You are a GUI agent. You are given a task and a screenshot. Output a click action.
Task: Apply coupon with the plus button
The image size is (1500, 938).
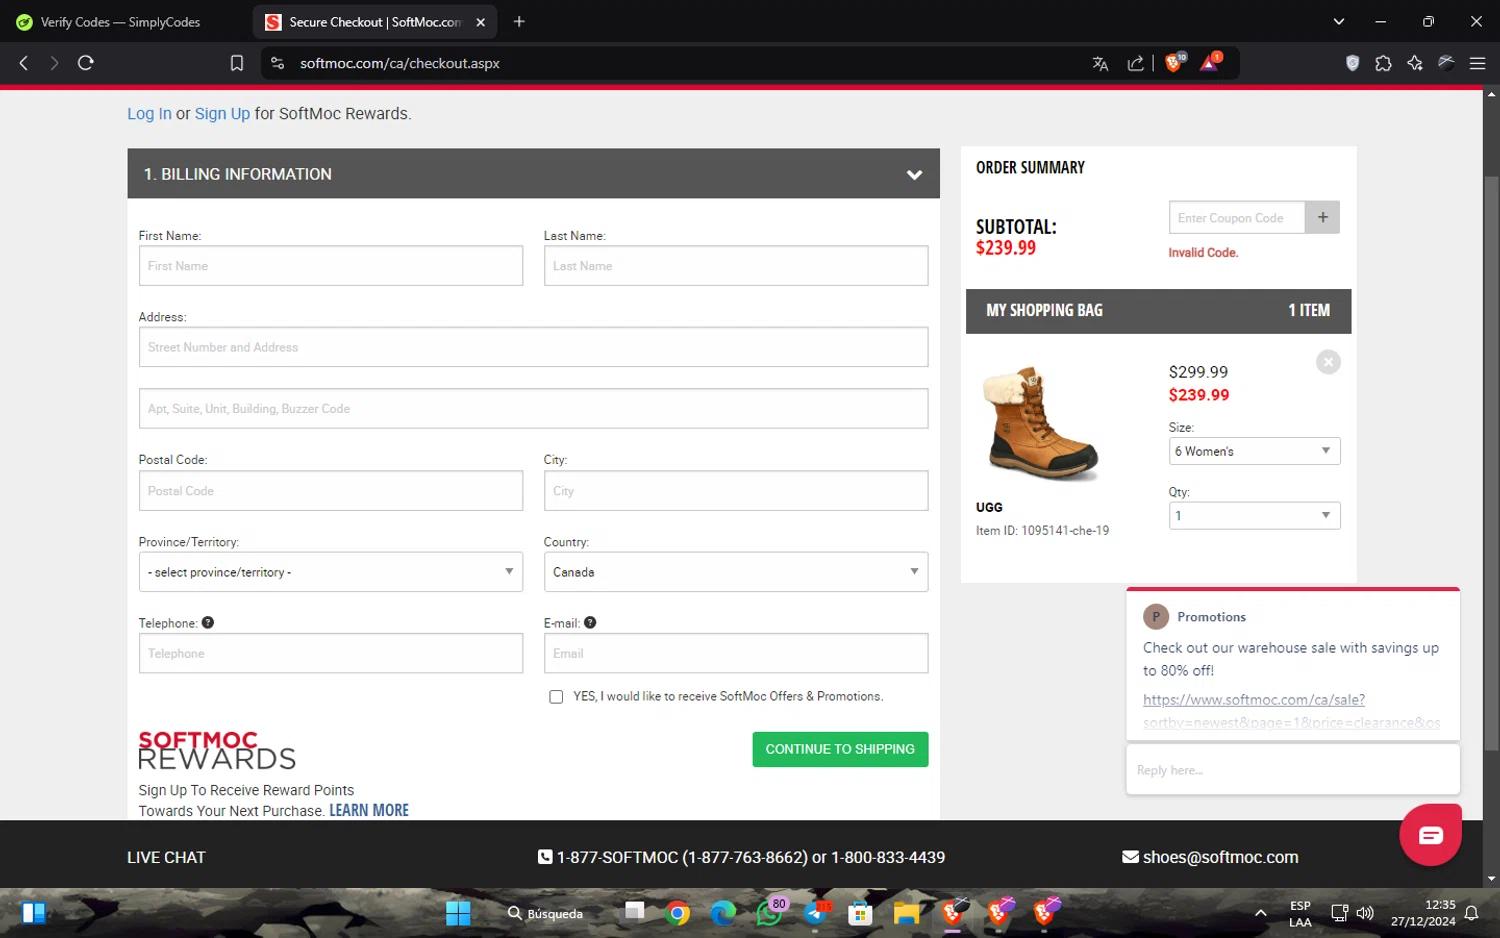pyautogui.click(x=1322, y=217)
